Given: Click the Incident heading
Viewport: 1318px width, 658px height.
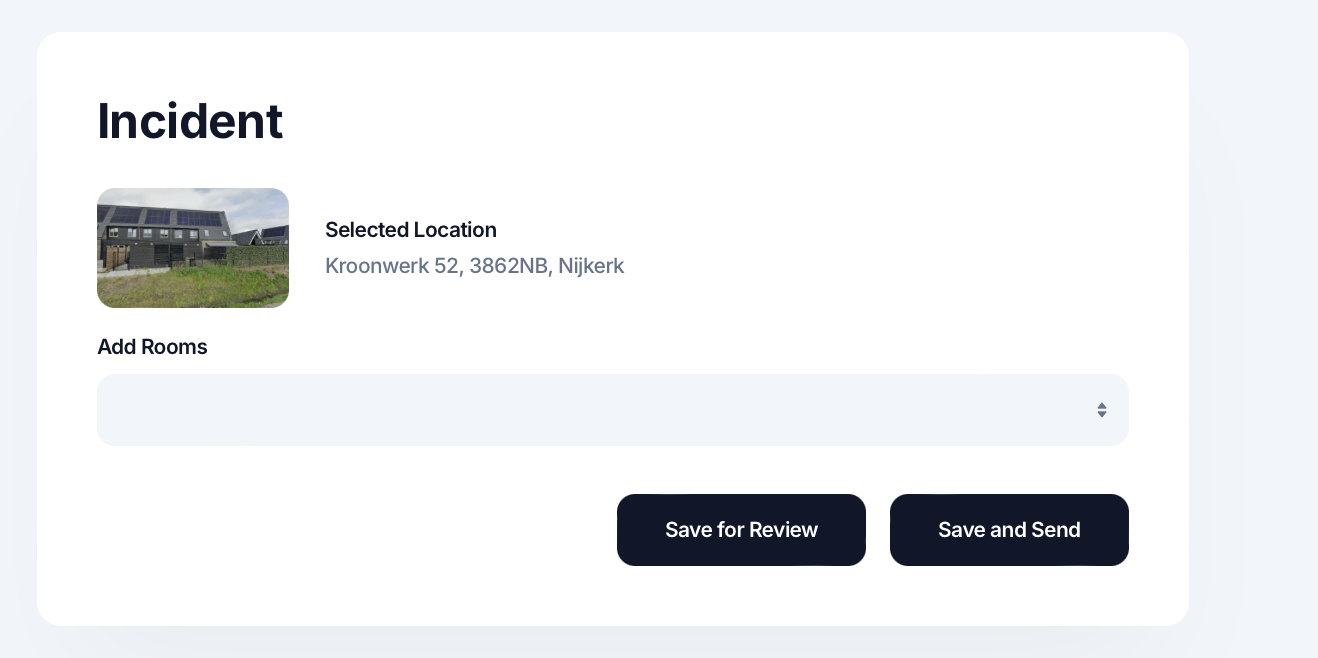Looking at the screenshot, I should click(x=190, y=121).
